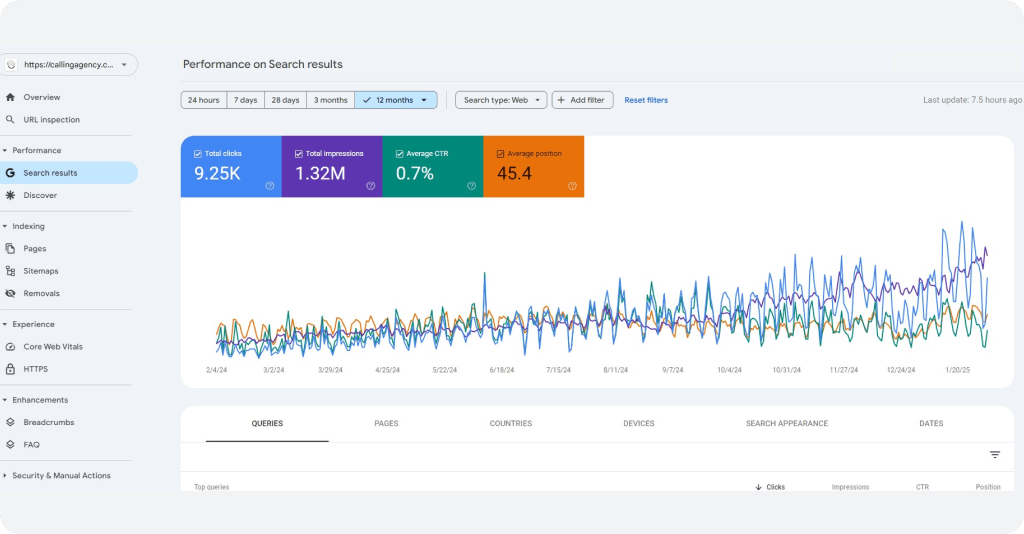This screenshot has height=534, width=1024.
Task: Sort table by Clicks column header
Action: [x=770, y=487]
